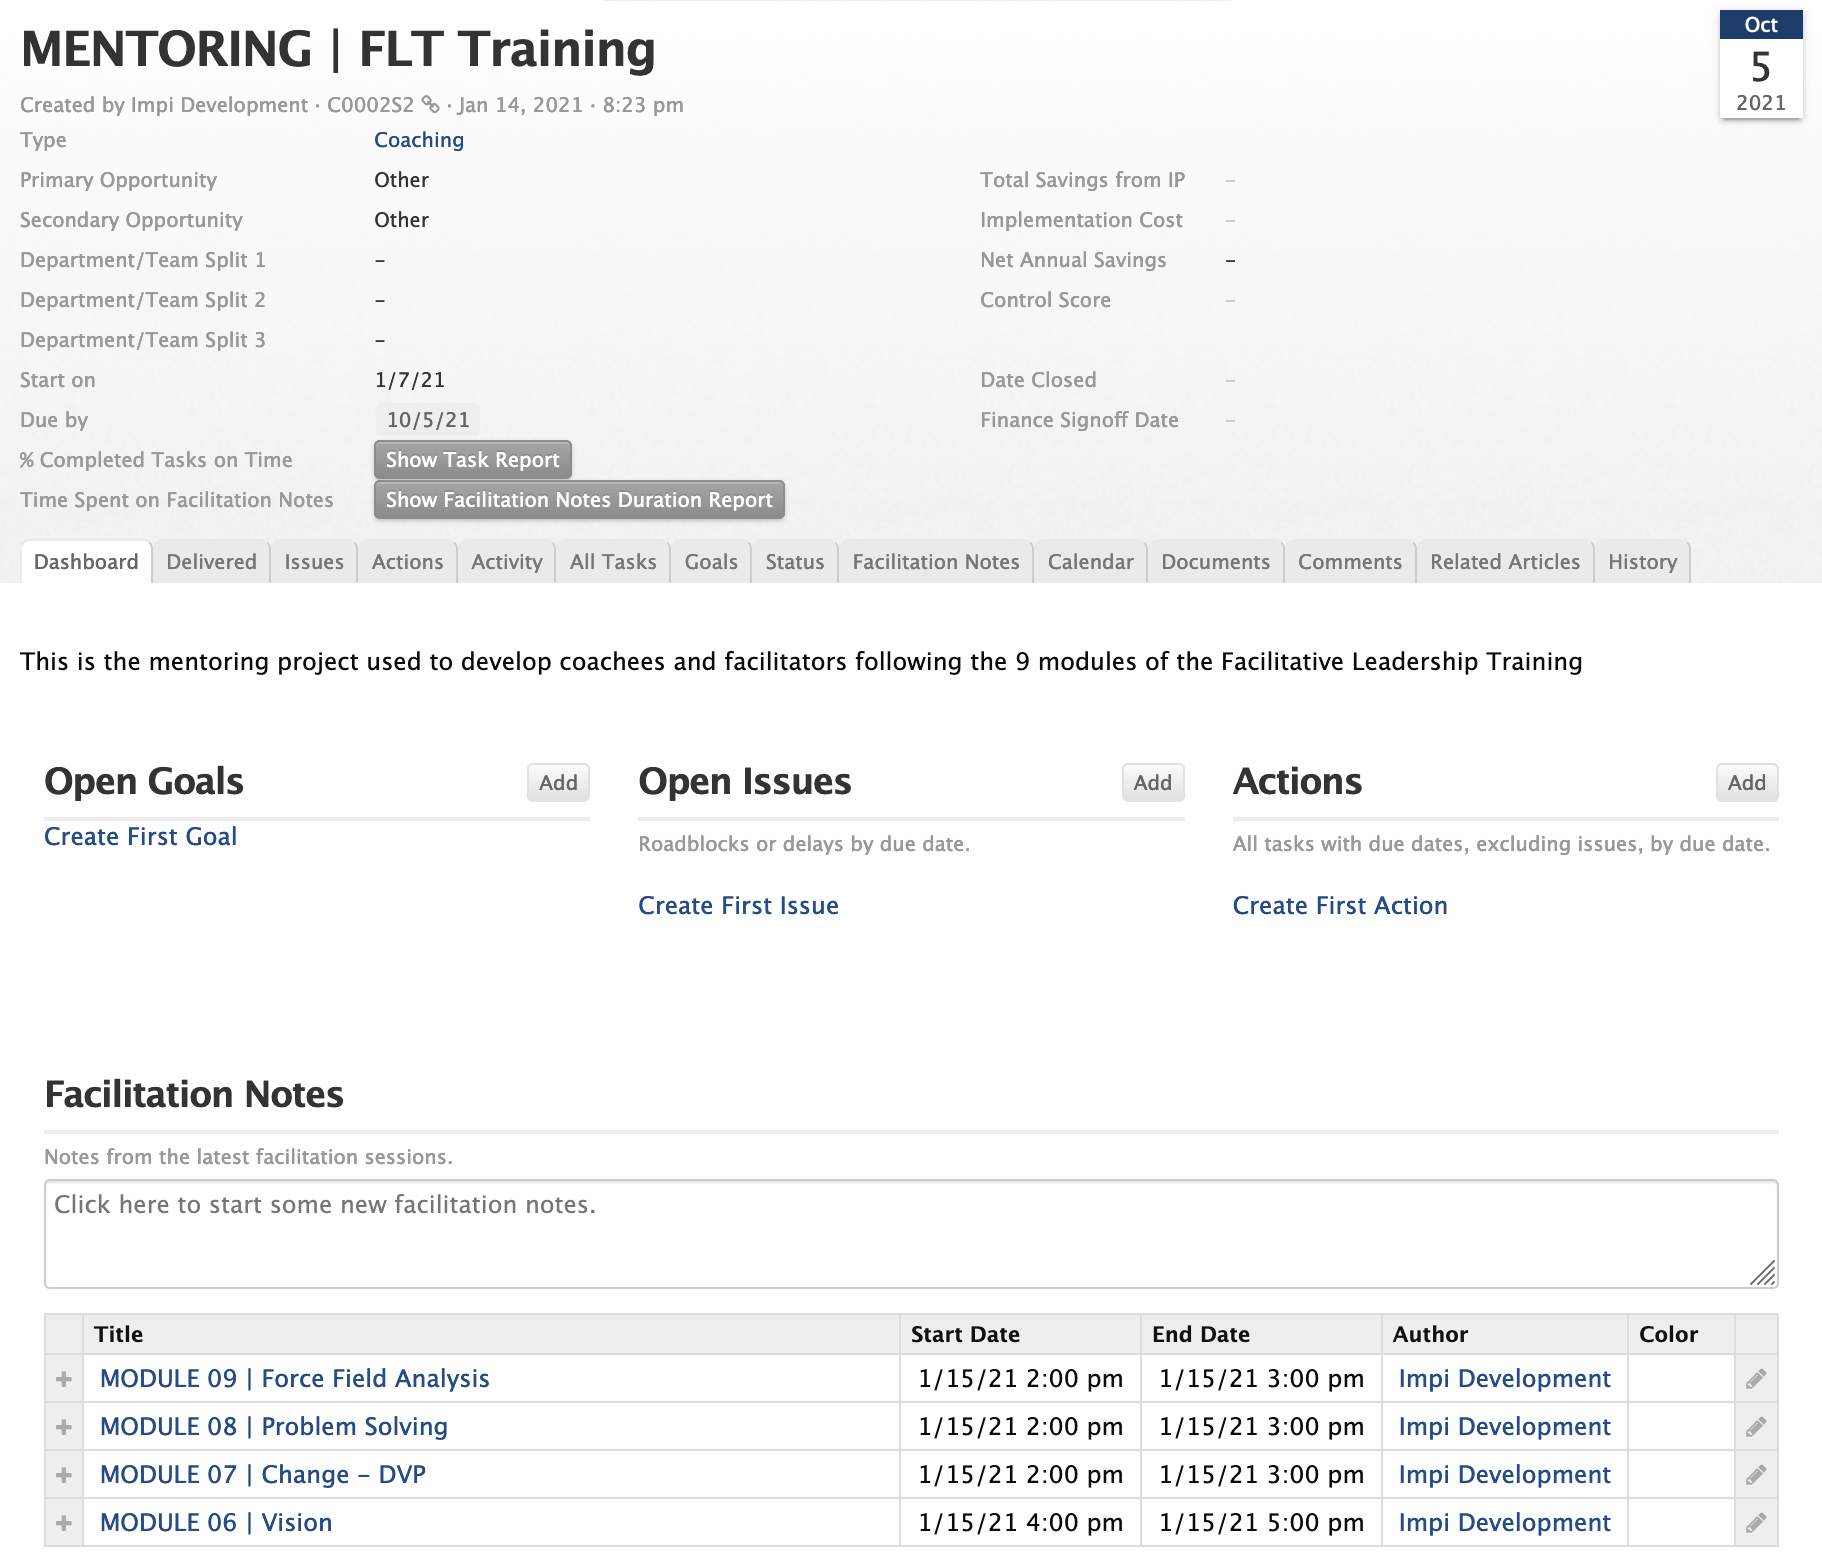The height and width of the screenshot is (1568, 1822).
Task: Click the Due by 10/5/21 date field
Action: coord(428,420)
